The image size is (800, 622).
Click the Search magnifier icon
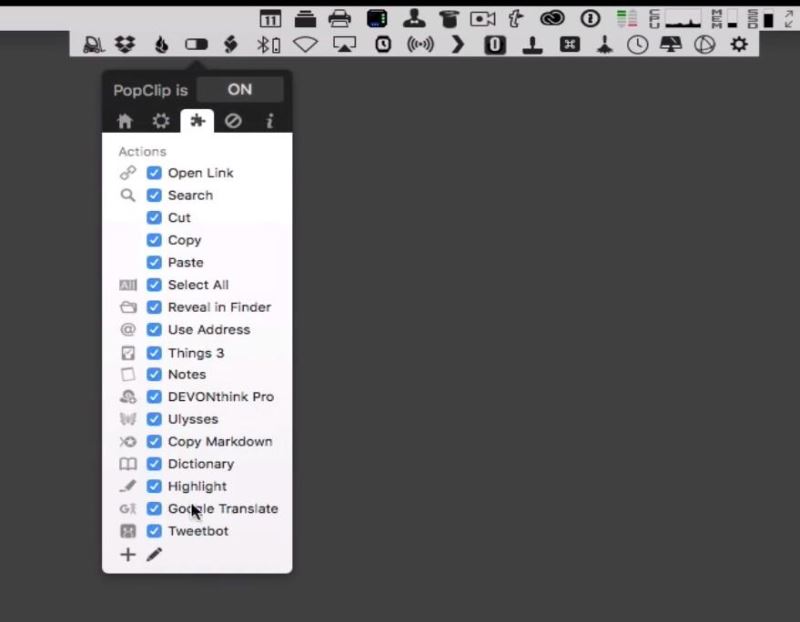click(x=128, y=195)
